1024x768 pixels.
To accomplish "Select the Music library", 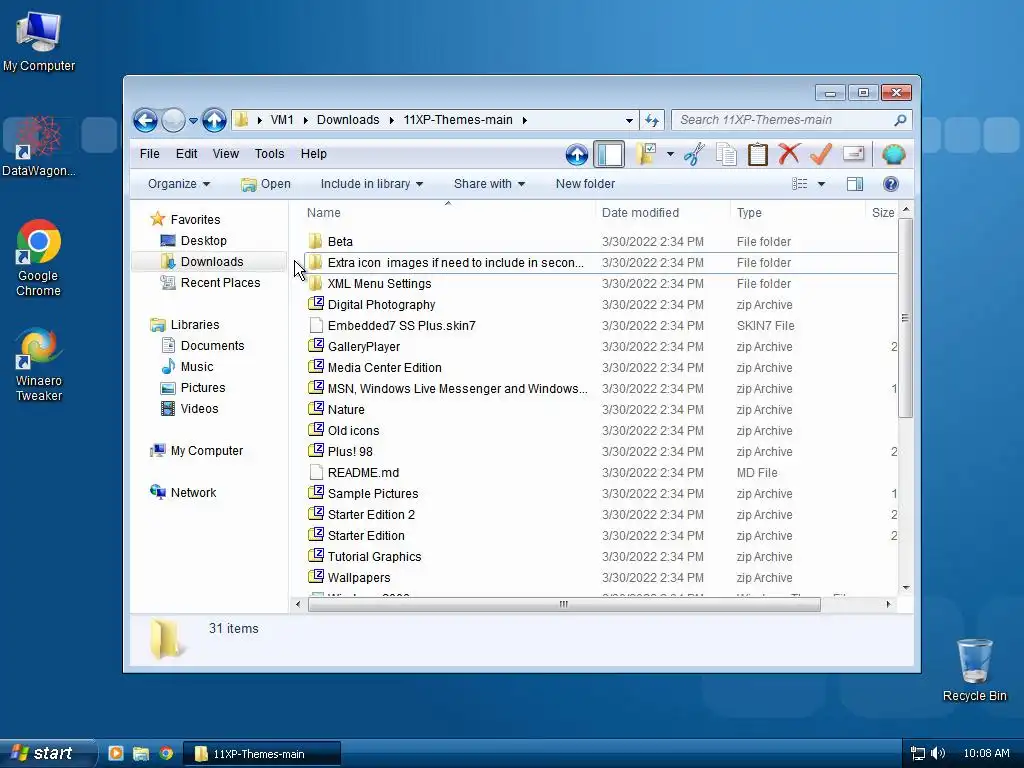I will [197, 367].
